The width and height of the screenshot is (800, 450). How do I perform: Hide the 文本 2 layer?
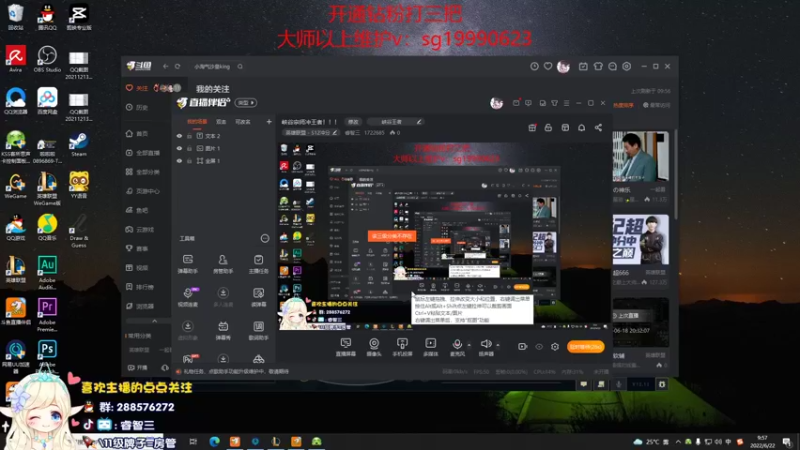(x=179, y=136)
